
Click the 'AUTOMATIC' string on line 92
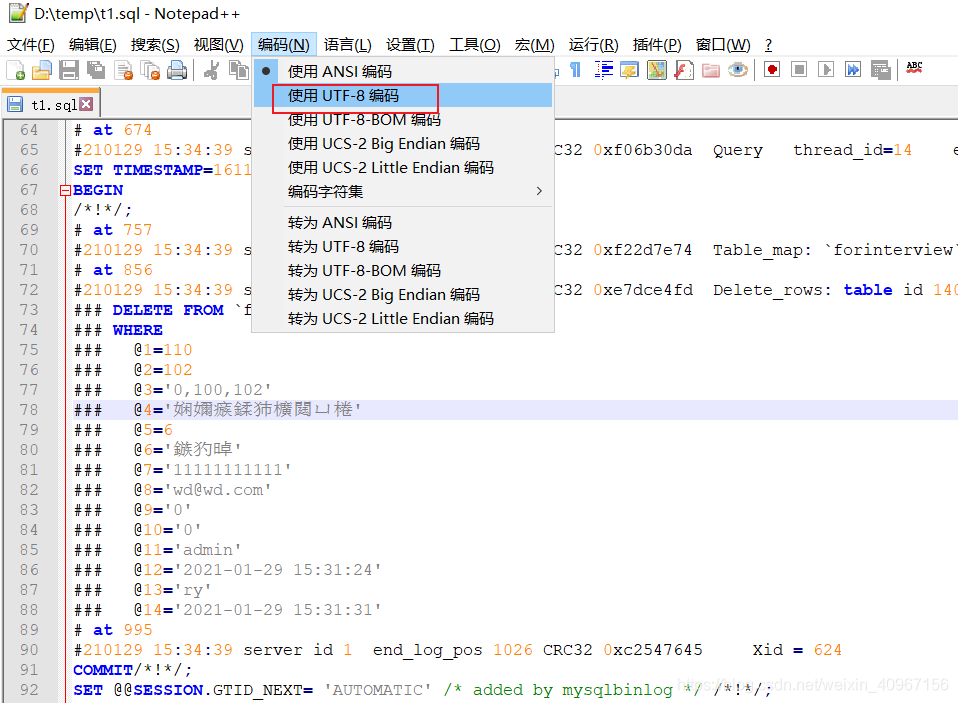tap(378, 690)
